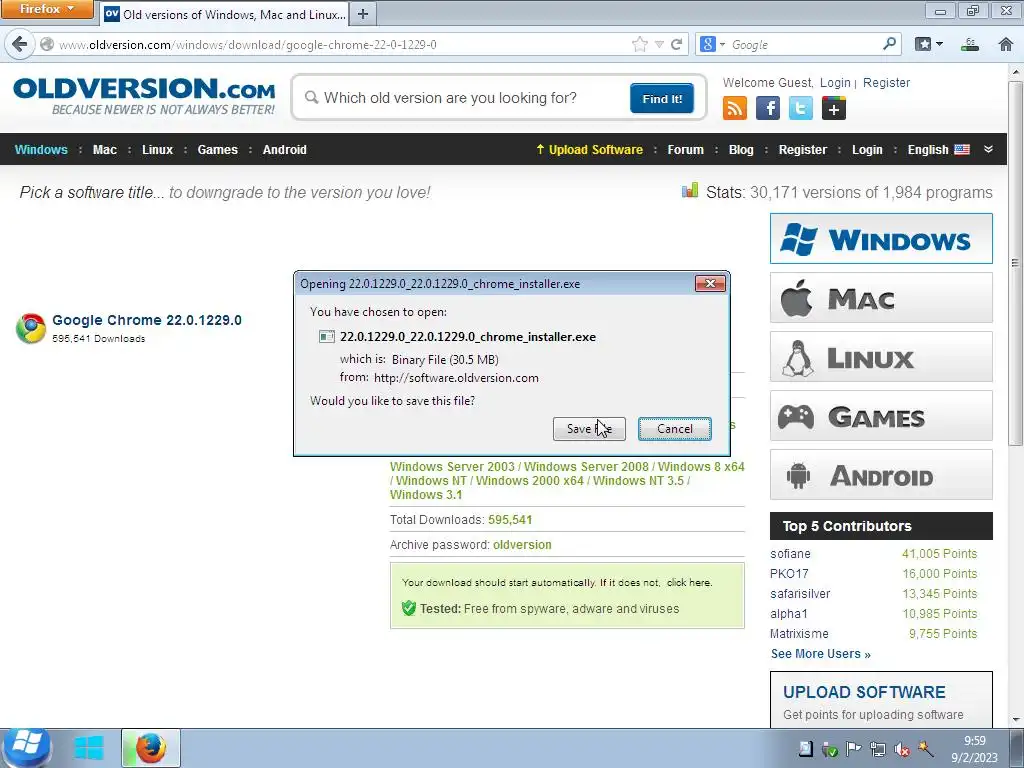This screenshot has height=768, width=1024.
Task: Open See More Users link
Action: tap(820, 654)
